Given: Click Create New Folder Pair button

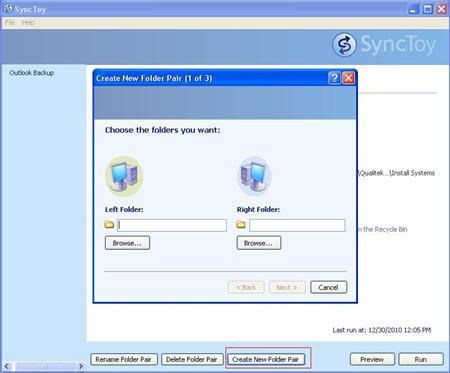Looking at the screenshot, I should click(266, 359).
